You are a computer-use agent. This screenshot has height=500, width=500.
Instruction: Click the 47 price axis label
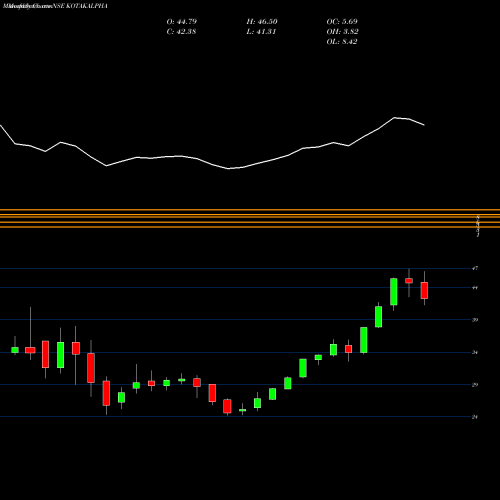click(x=475, y=268)
